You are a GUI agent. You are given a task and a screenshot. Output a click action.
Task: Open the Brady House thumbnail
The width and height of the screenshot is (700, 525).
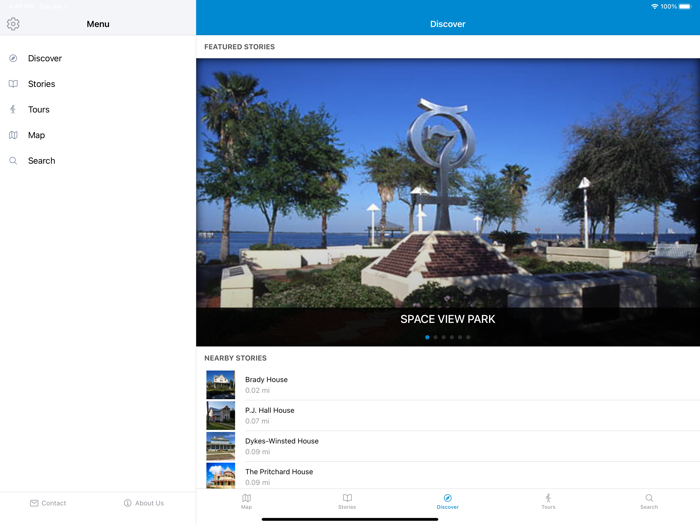(x=220, y=385)
